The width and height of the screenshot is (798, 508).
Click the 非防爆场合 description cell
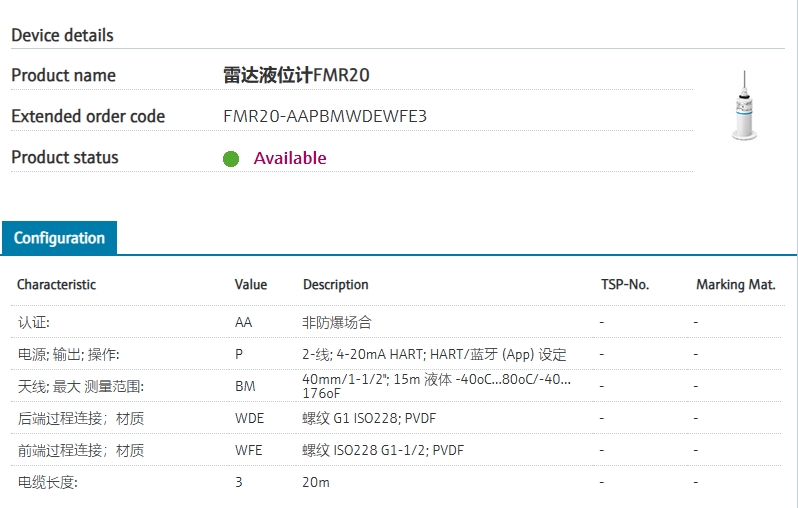pos(337,323)
